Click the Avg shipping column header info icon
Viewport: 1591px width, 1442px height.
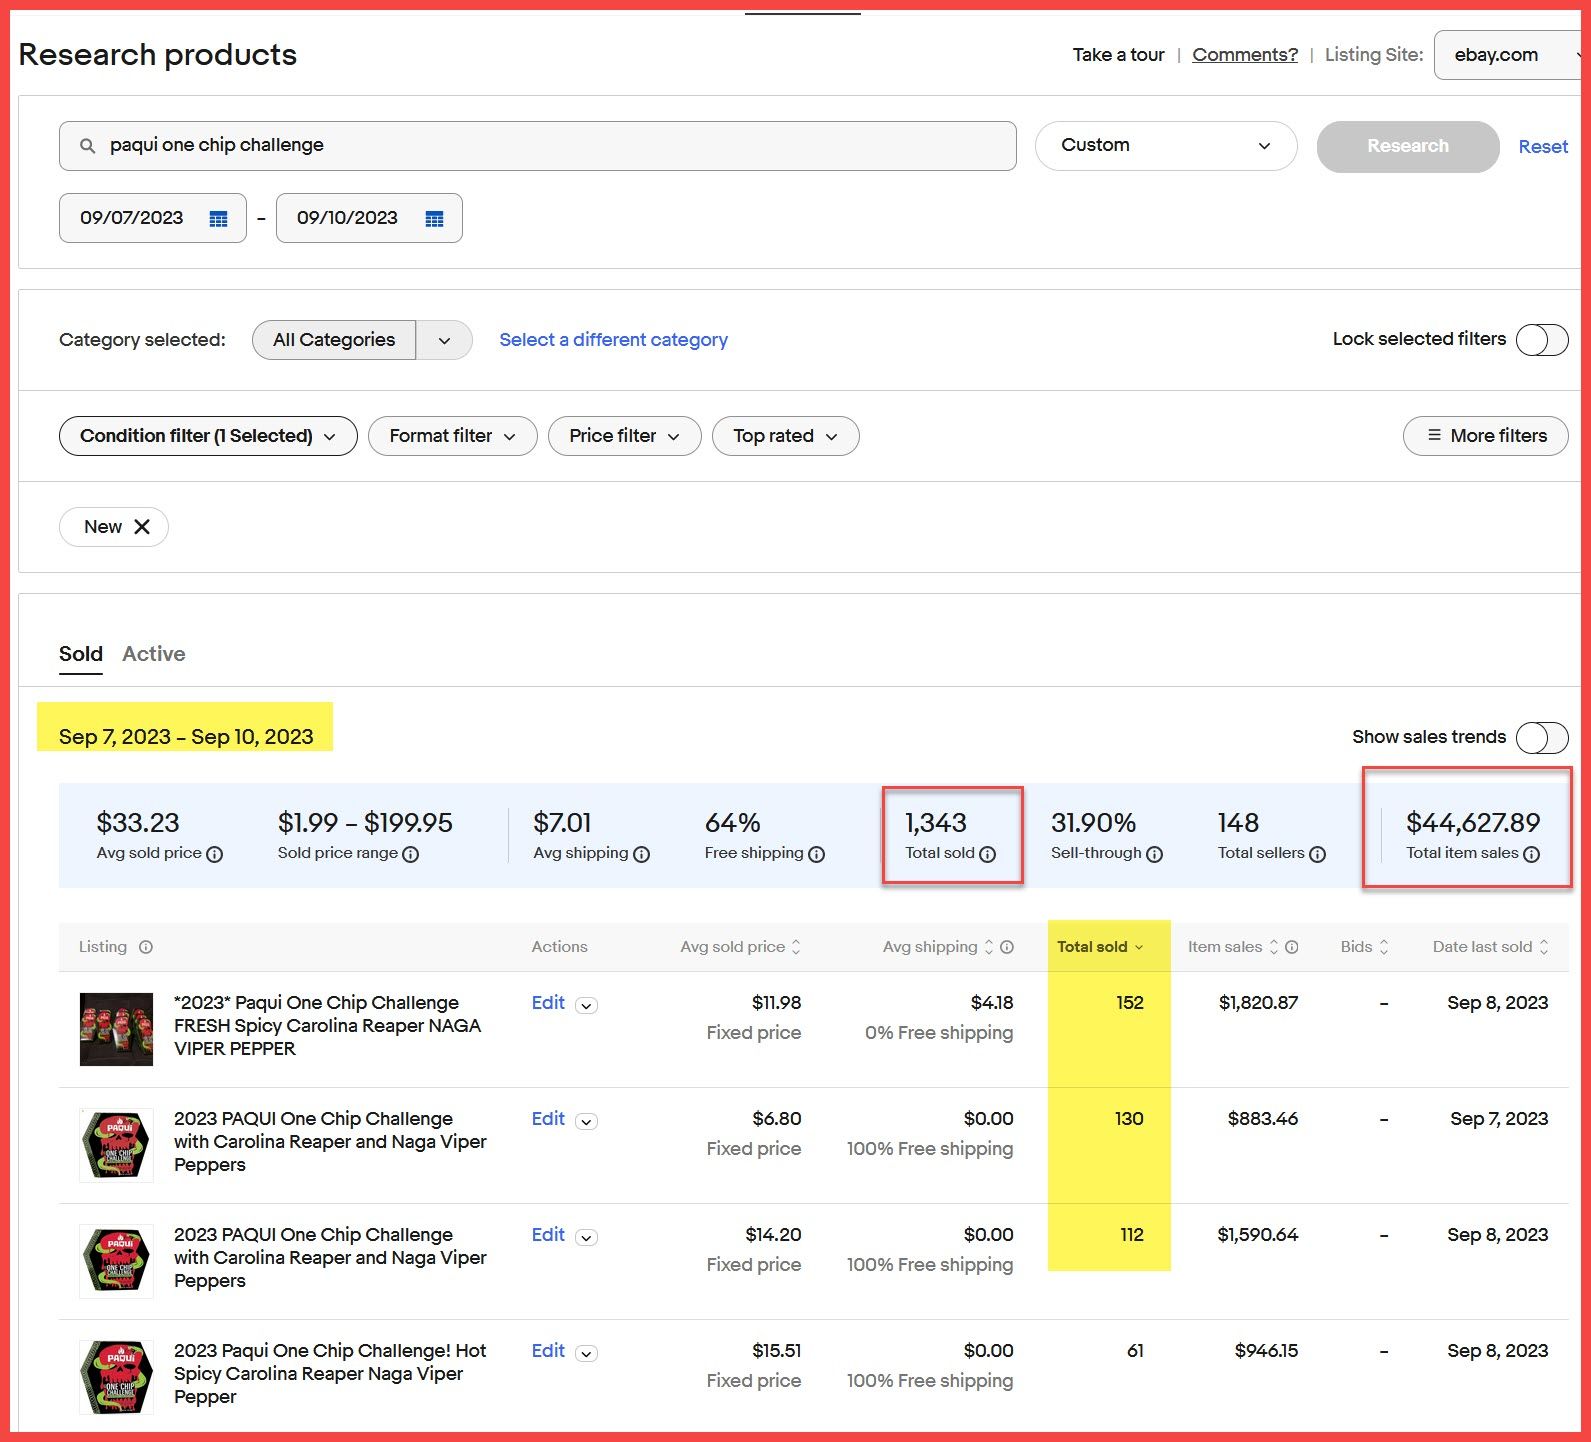click(1007, 947)
